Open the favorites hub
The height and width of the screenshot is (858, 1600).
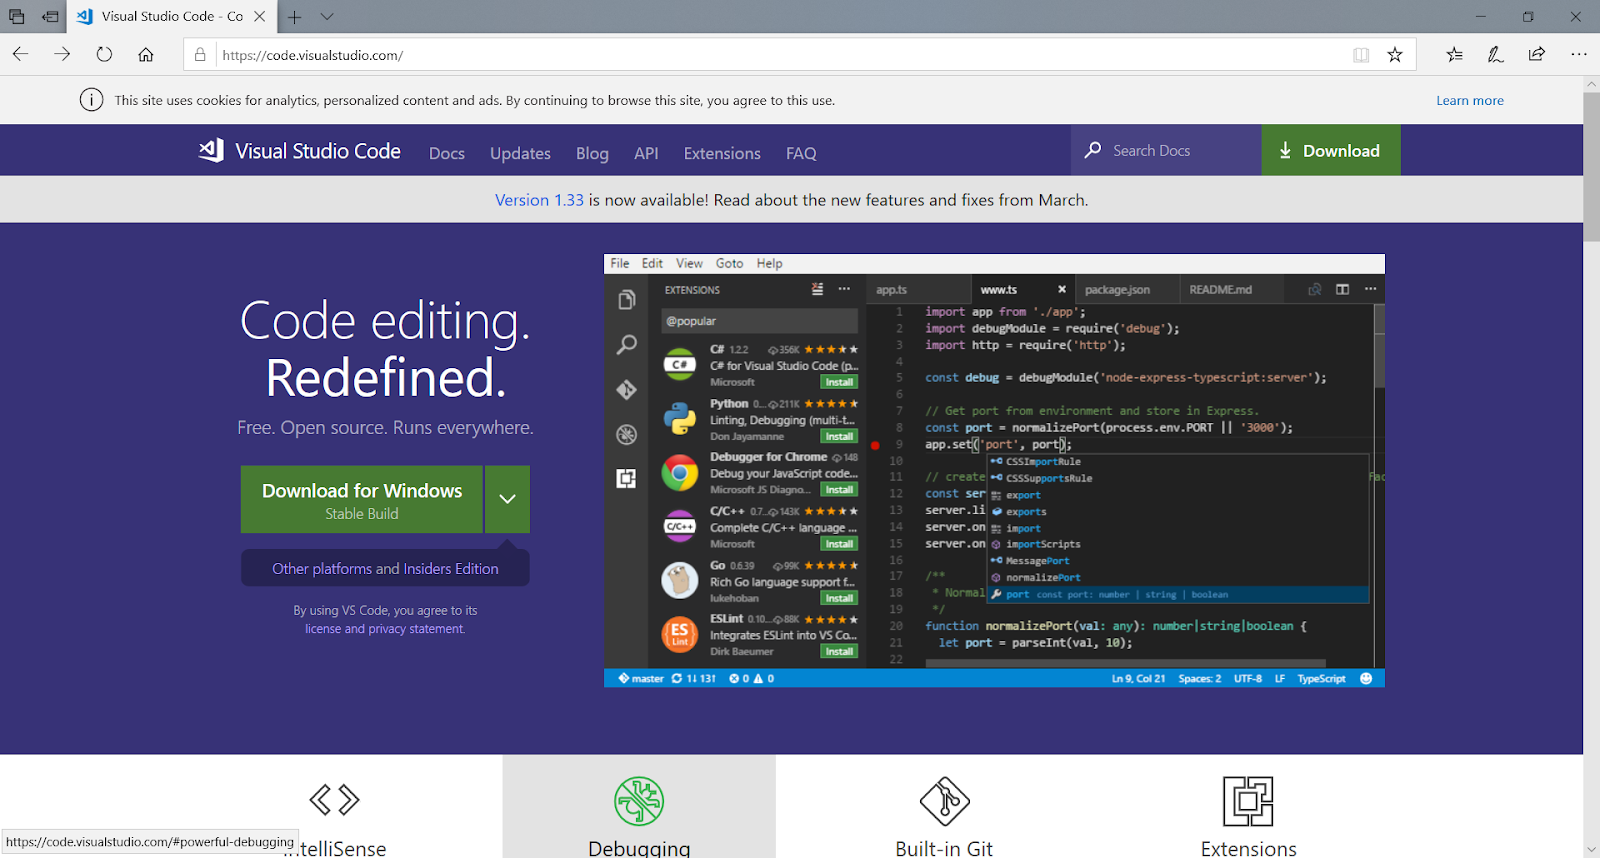pos(1454,54)
